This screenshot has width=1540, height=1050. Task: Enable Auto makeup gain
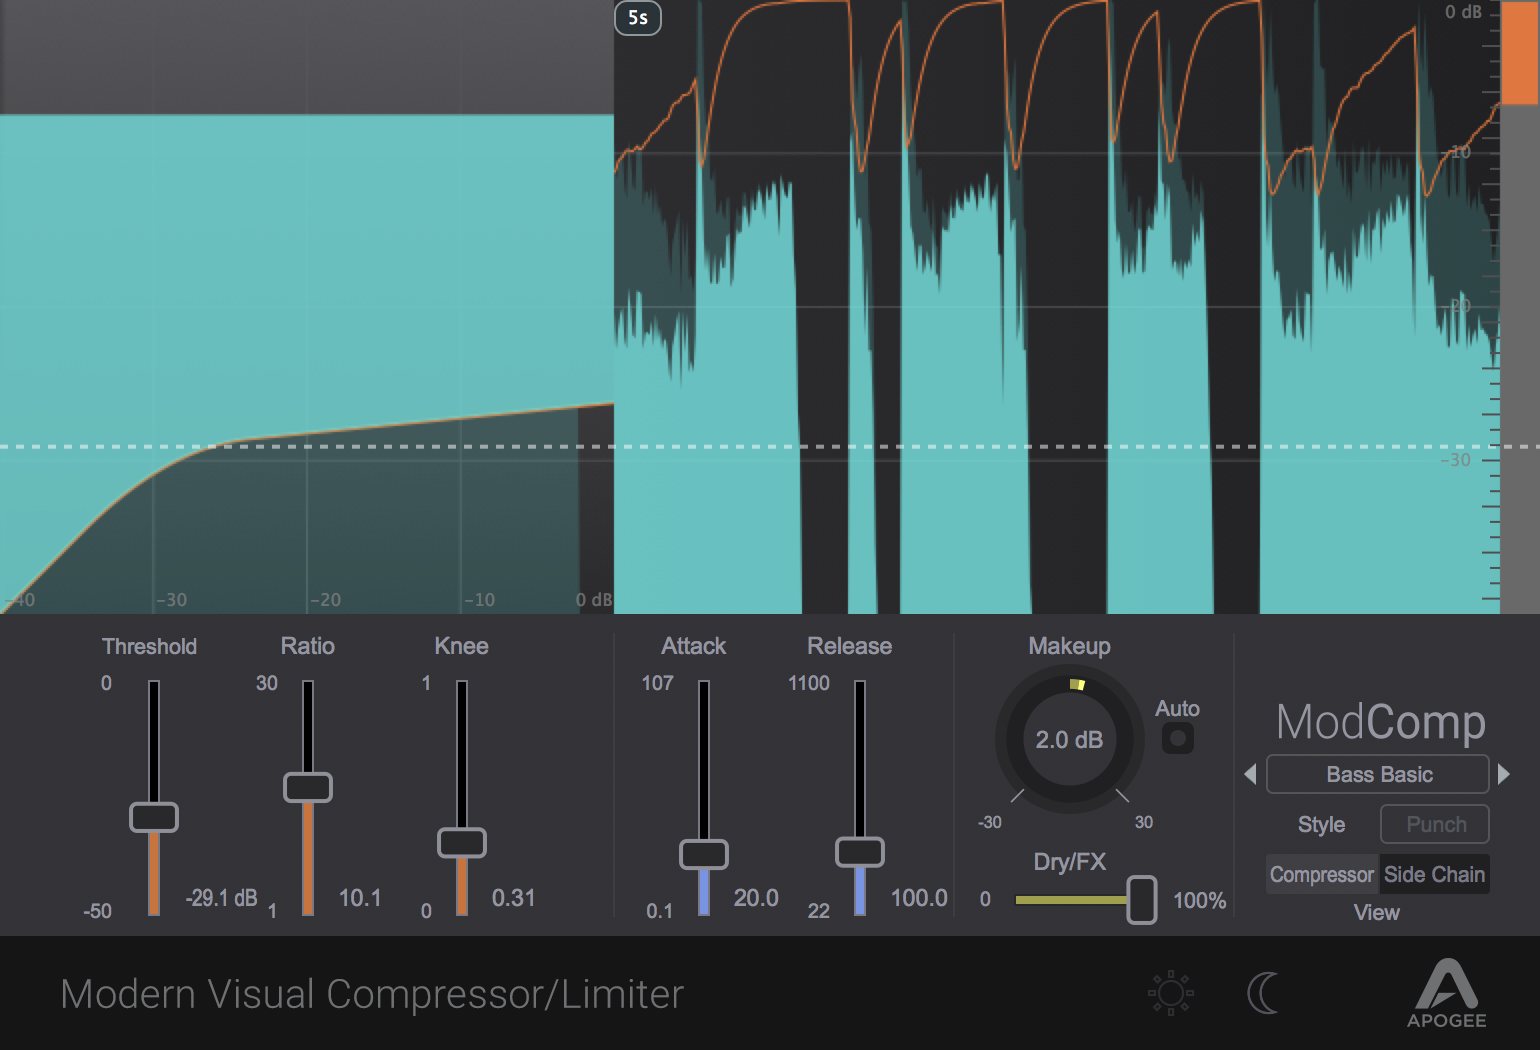(1177, 737)
